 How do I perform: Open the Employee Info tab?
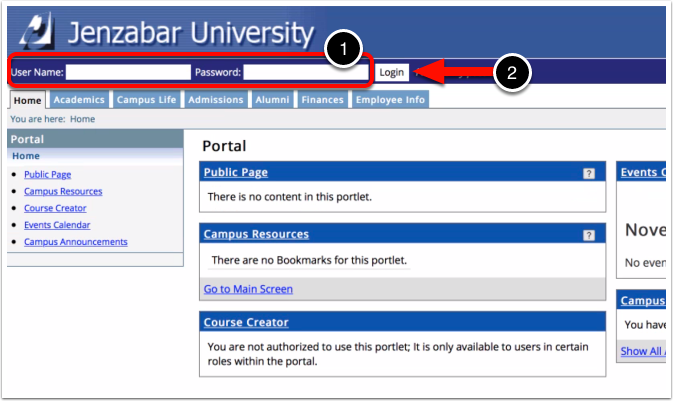(x=390, y=100)
